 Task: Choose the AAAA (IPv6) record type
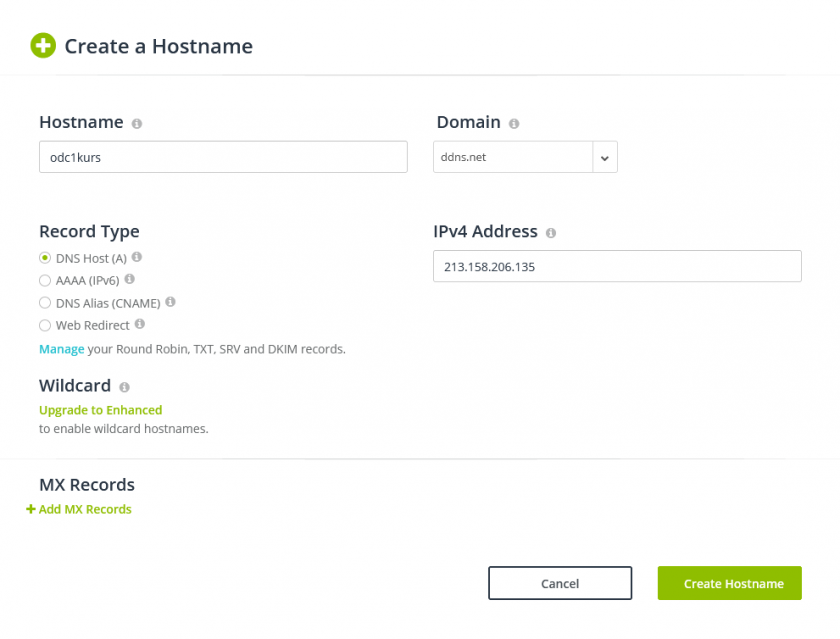(45, 281)
